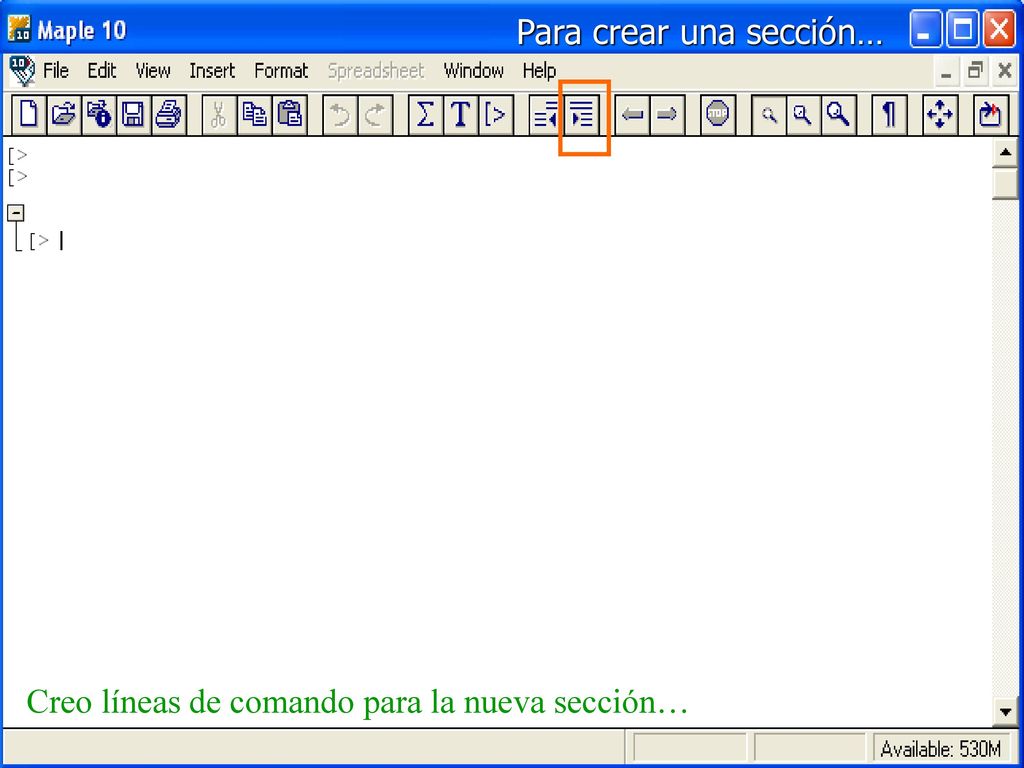Minimize the inner worksheet window

[946, 71]
